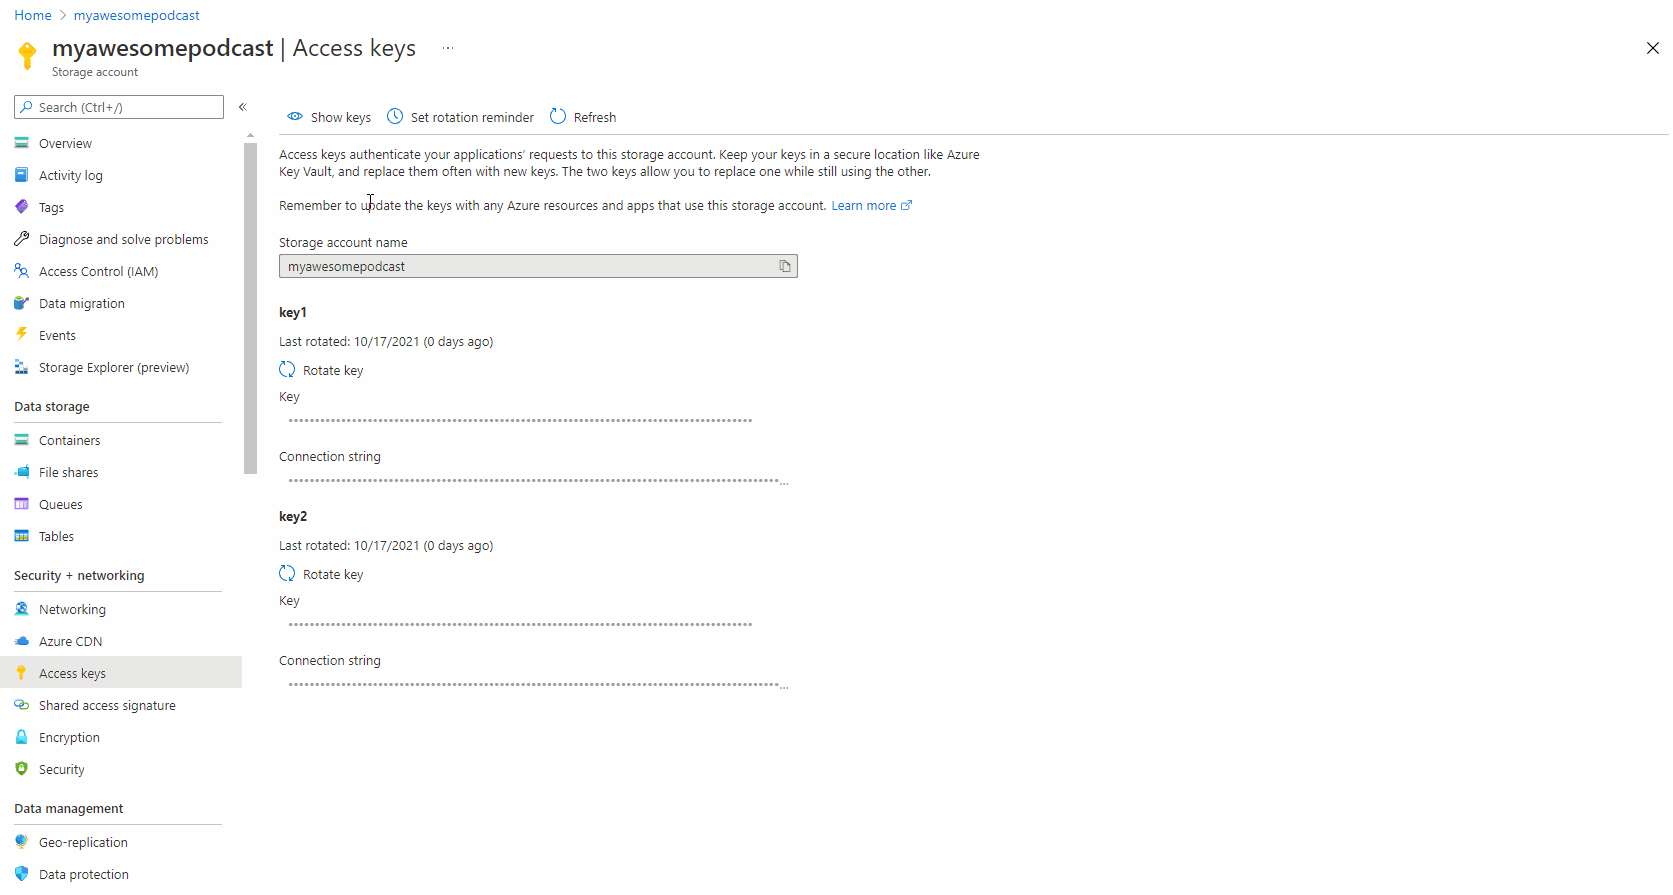Click key2 hidden Connection string field

538,685
